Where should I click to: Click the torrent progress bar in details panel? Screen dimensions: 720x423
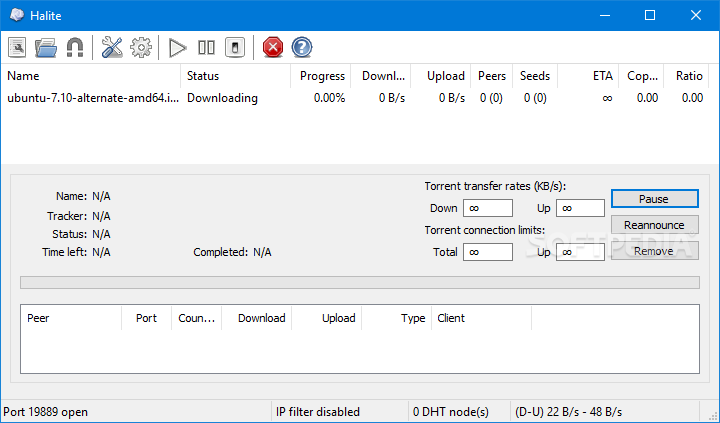pos(360,282)
